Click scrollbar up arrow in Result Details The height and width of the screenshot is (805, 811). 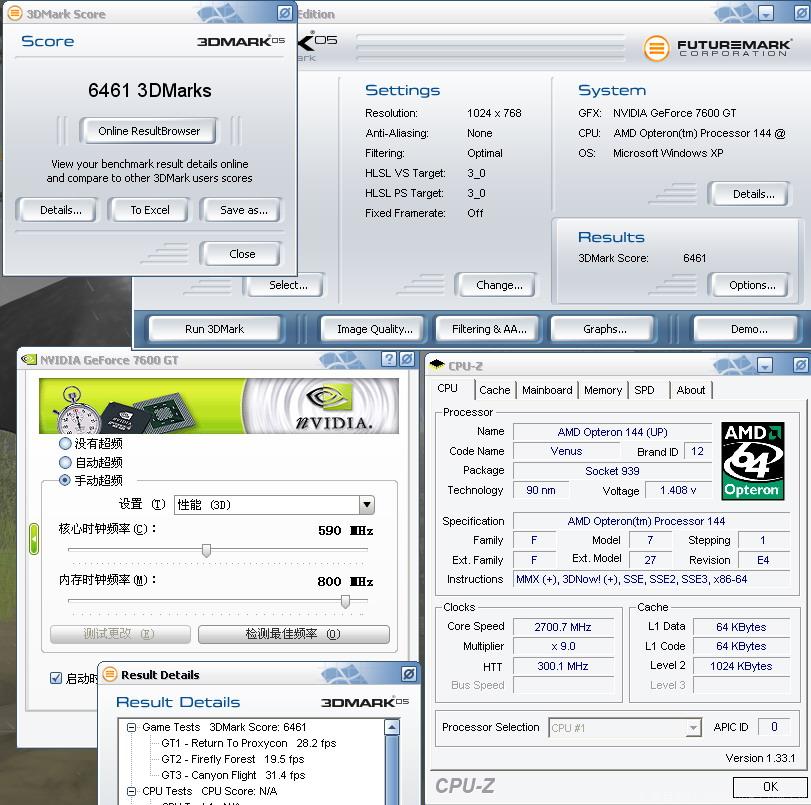pos(392,727)
